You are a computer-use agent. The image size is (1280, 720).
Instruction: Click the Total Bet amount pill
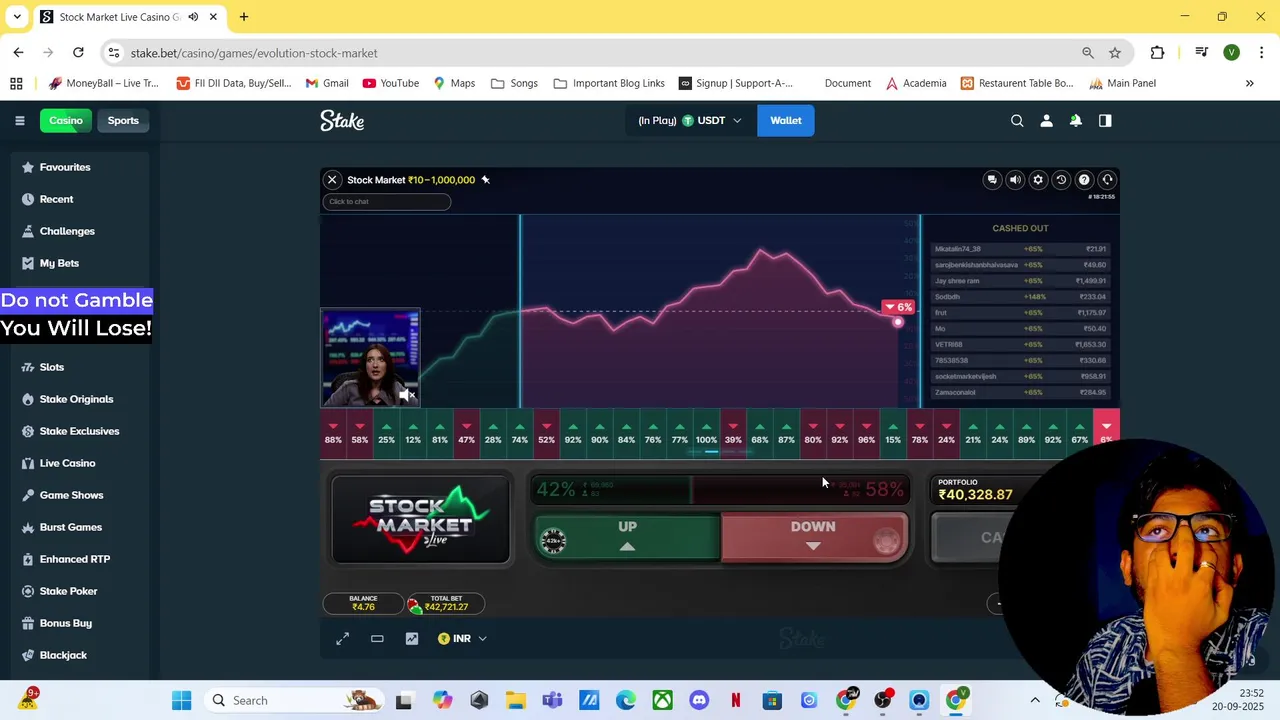coord(446,604)
